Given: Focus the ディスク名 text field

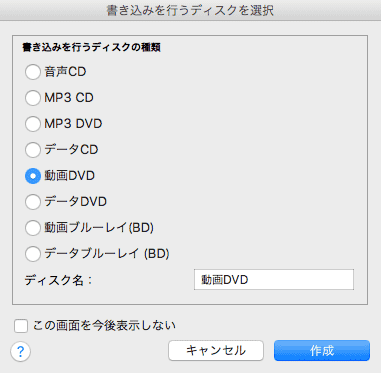Looking at the screenshot, I should click(x=274, y=279).
